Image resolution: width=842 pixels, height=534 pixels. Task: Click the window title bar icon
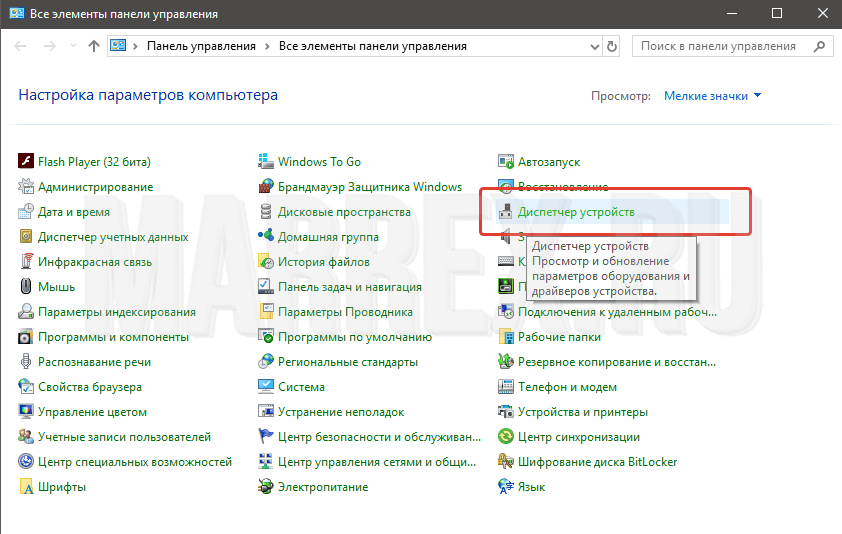pos(17,13)
